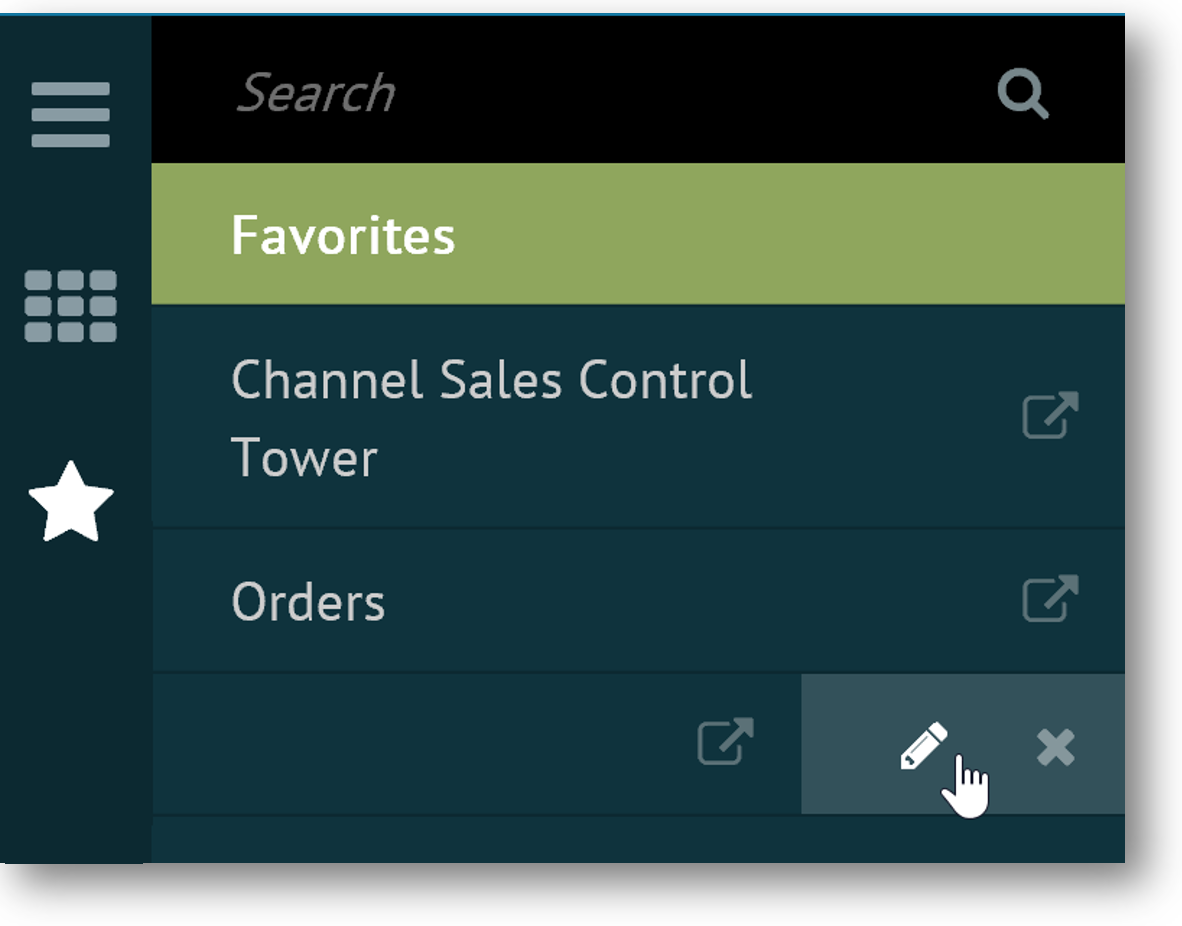Click the blank rail area below the star
The height and width of the screenshot is (926, 1182).
75,700
